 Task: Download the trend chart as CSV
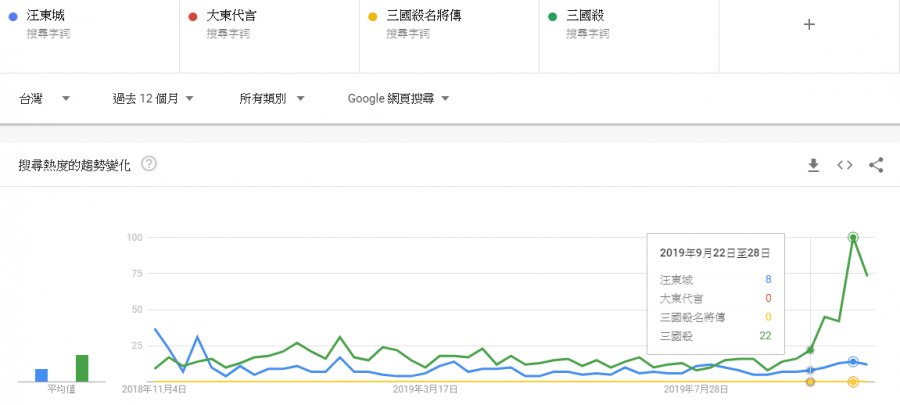[x=814, y=165]
